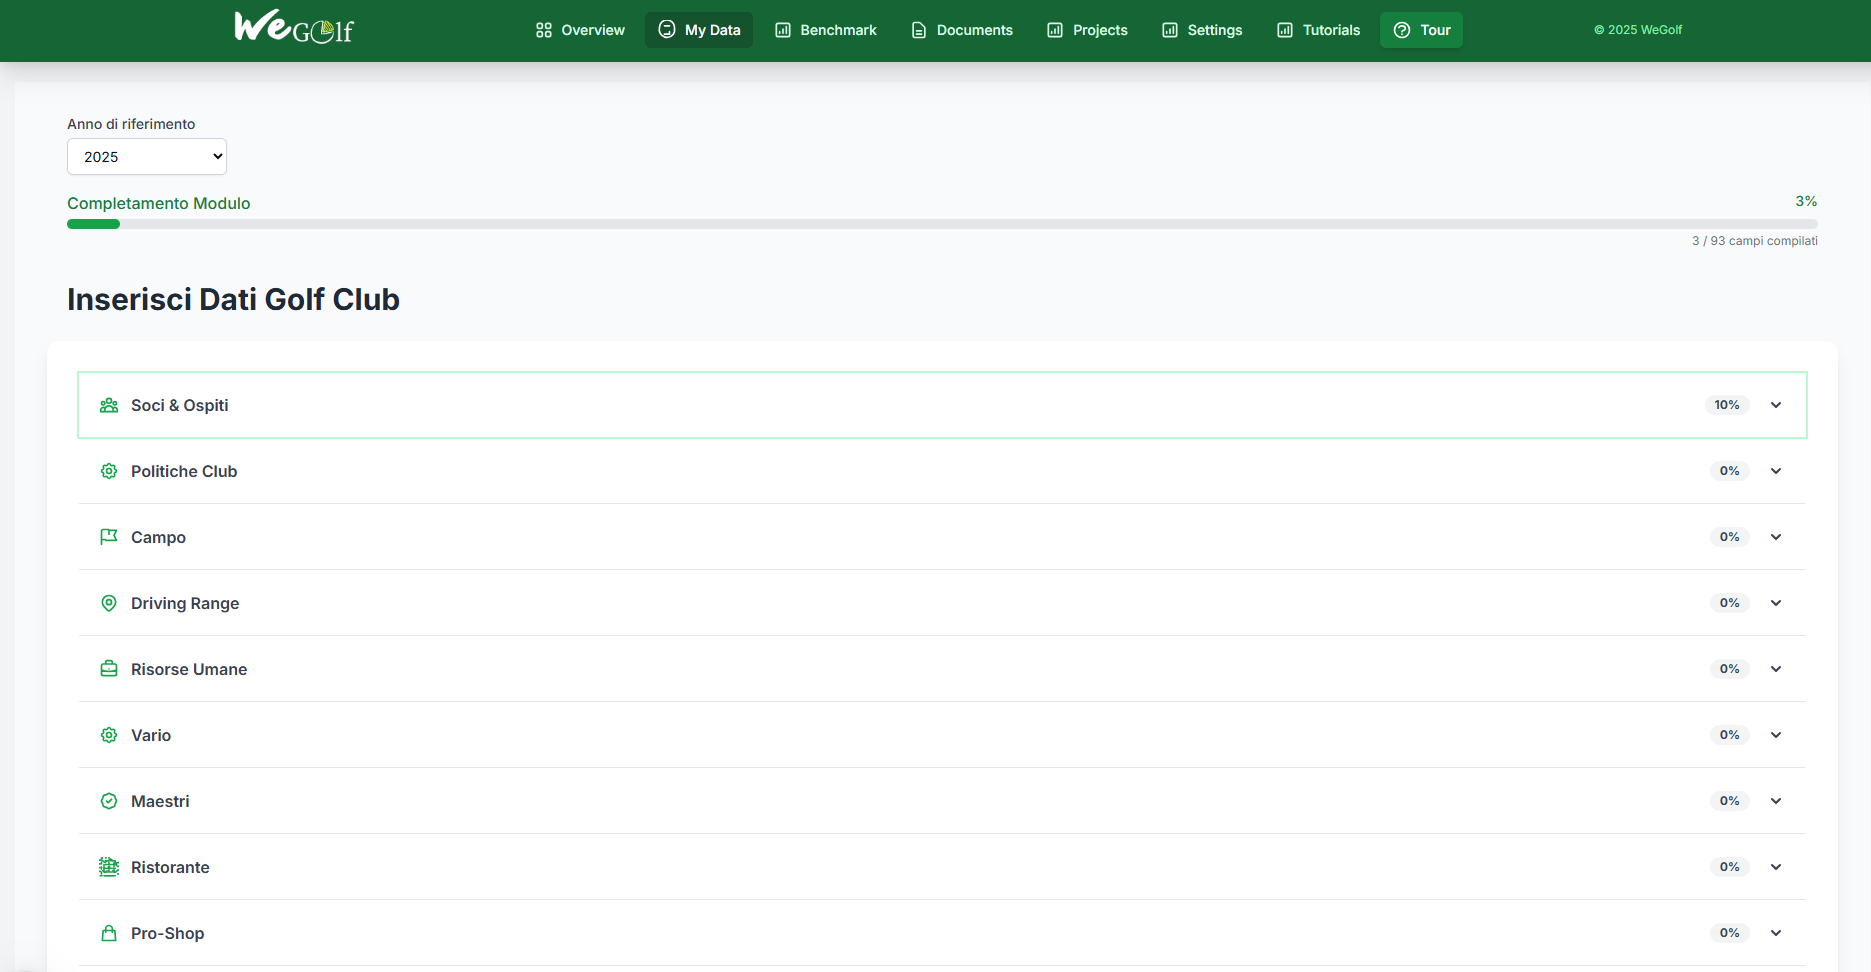Expand the Soci & Ospiti section chevron
This screenshot has height=972, width=1871.
(x=1776, y=405)
